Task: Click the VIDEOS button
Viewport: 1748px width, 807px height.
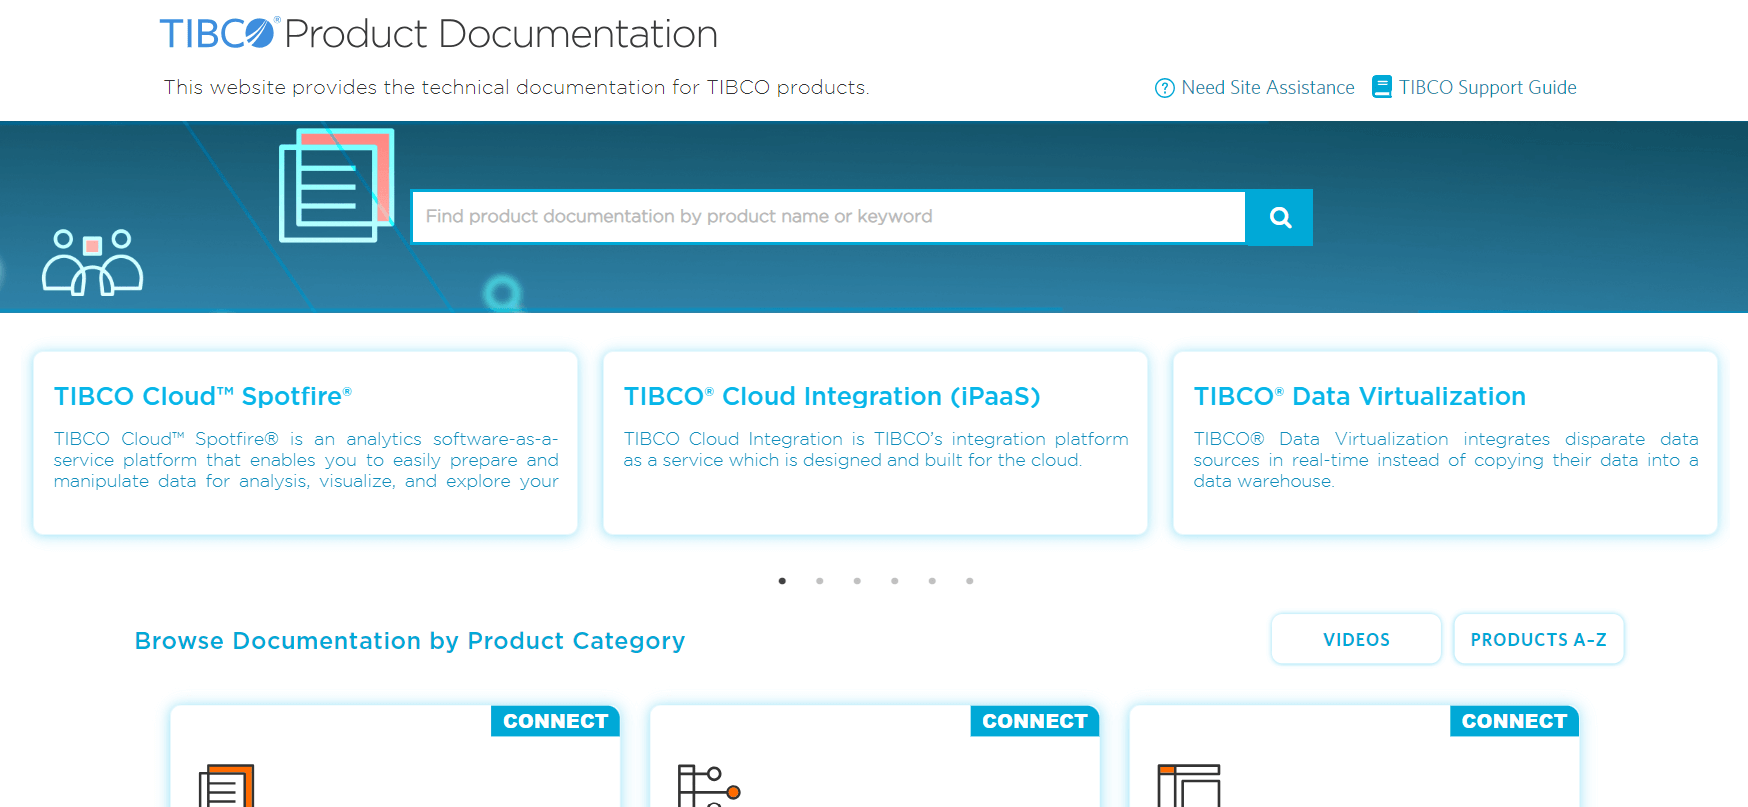Action: pos(1356,639)
